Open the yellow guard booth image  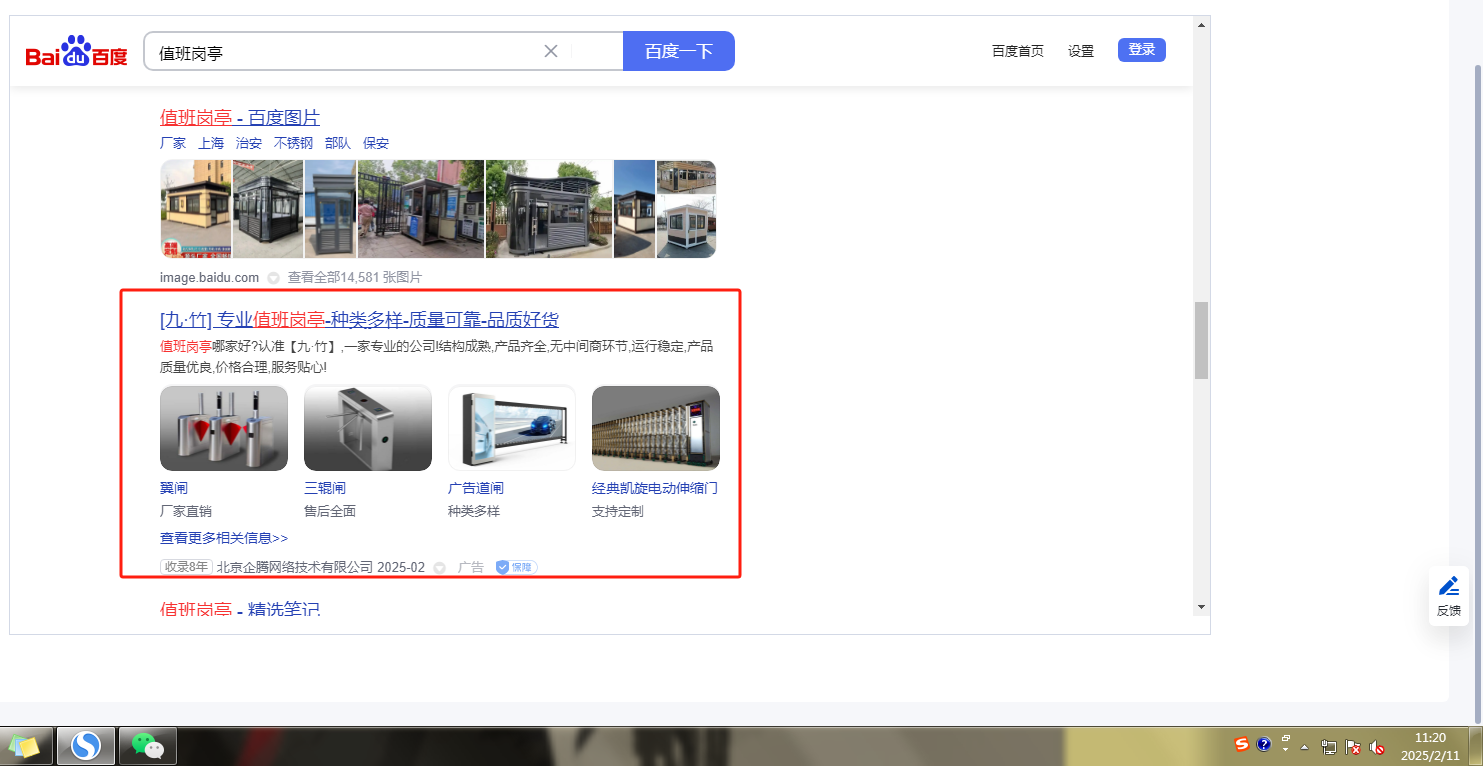coord(196,209)
